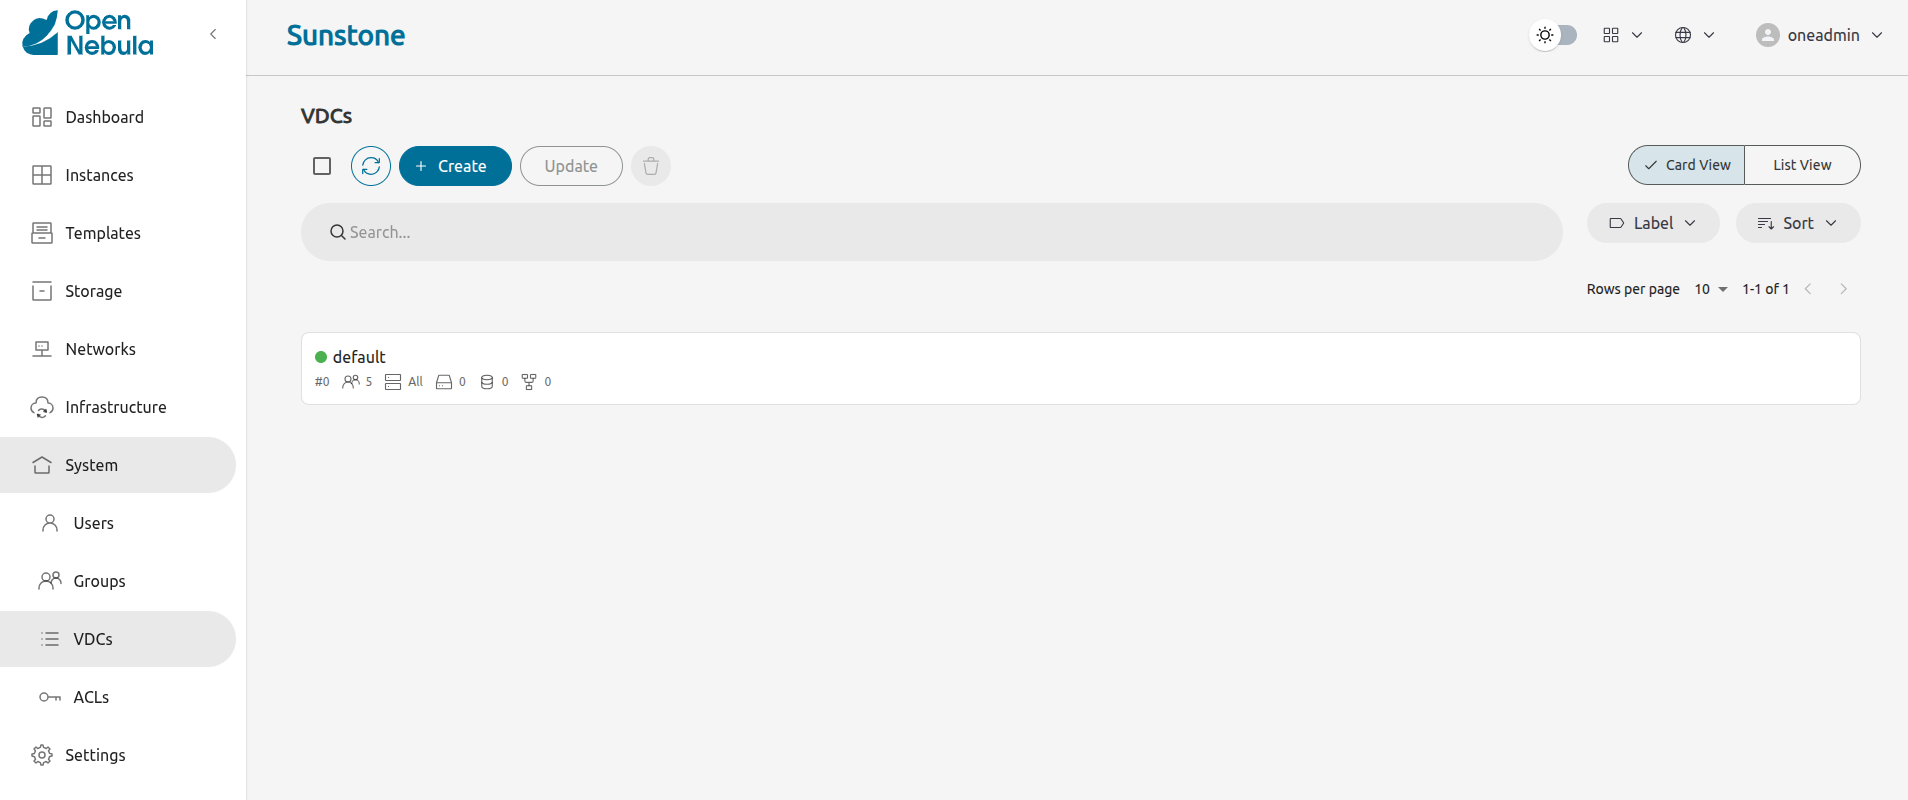Change the rows per page value

pos(1710,289)
